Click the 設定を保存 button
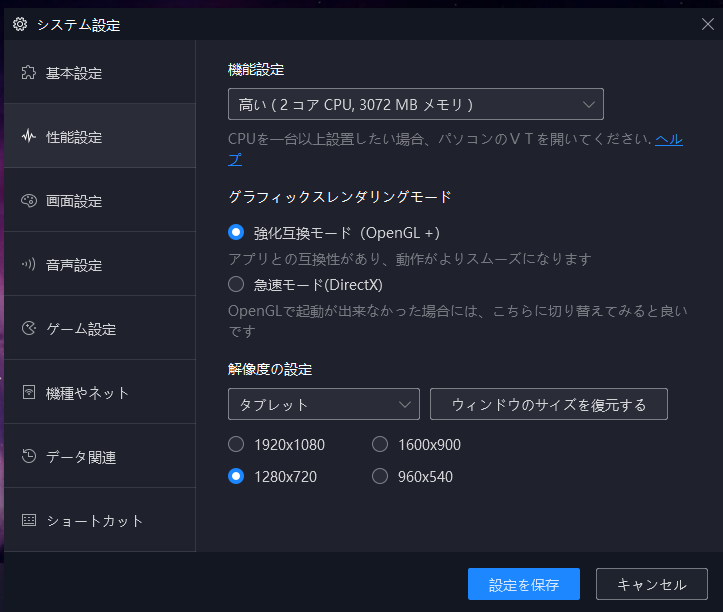Image resolution: width=723 pixels, height=612 pixels. 524,584
